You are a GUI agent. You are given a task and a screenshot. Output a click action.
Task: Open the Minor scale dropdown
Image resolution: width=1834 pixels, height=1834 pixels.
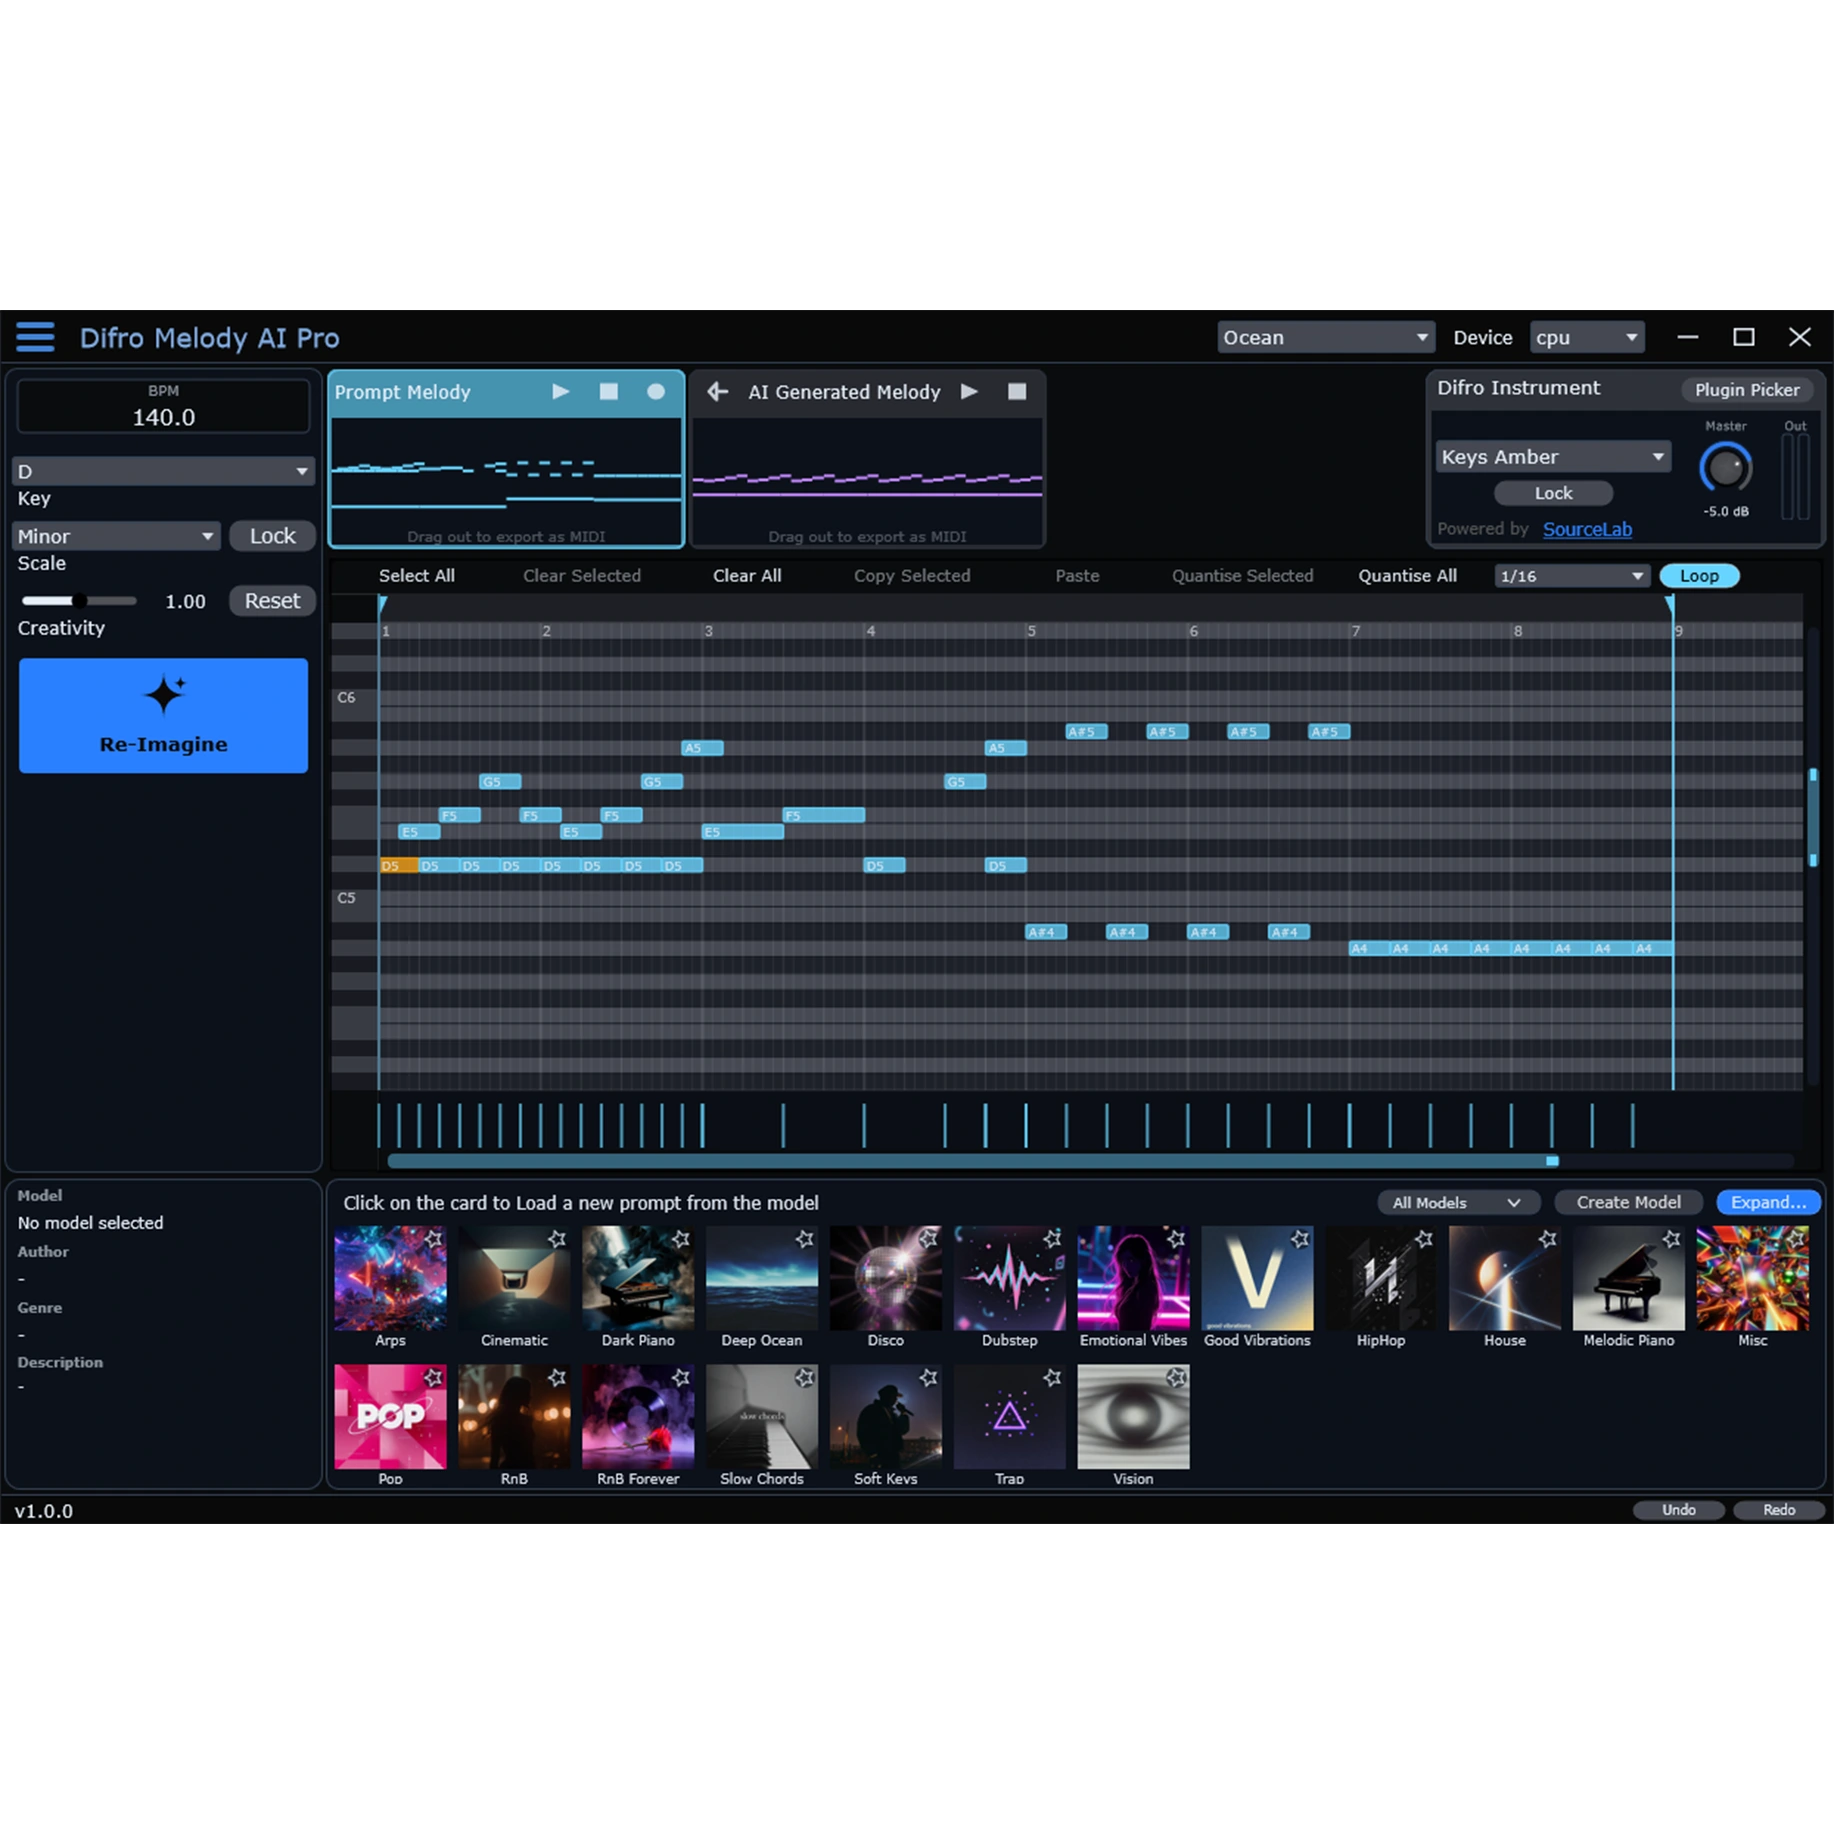(116, 536)
